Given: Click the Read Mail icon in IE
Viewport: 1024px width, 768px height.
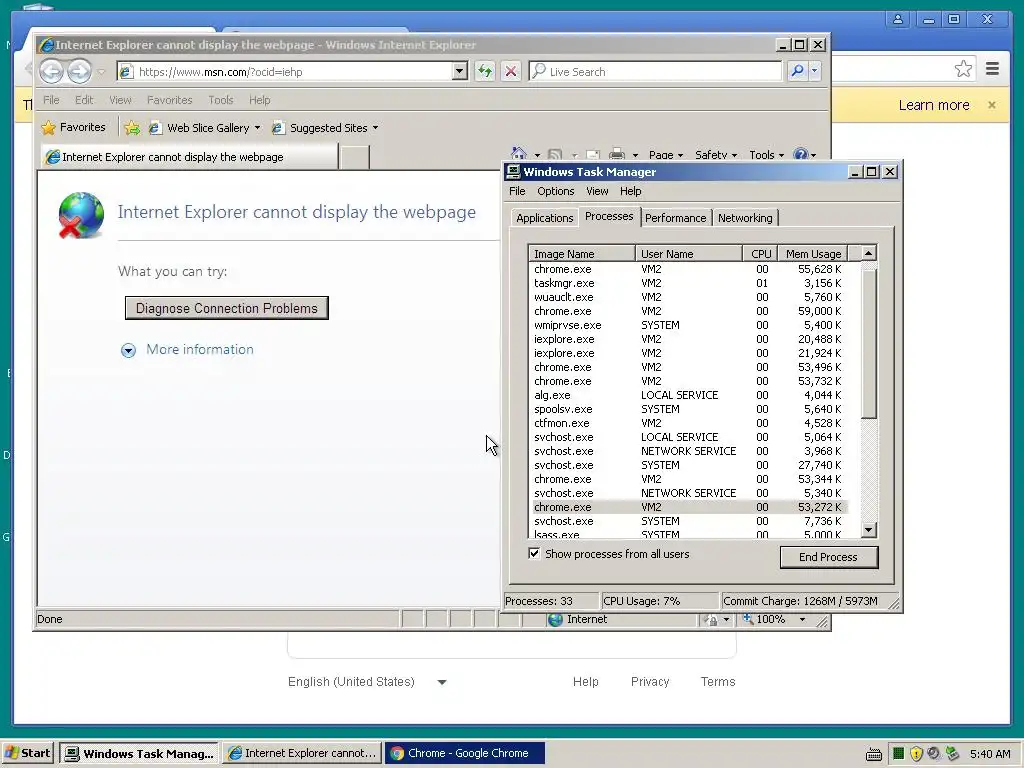Looking at the screenshot, I should pos(592,155).
